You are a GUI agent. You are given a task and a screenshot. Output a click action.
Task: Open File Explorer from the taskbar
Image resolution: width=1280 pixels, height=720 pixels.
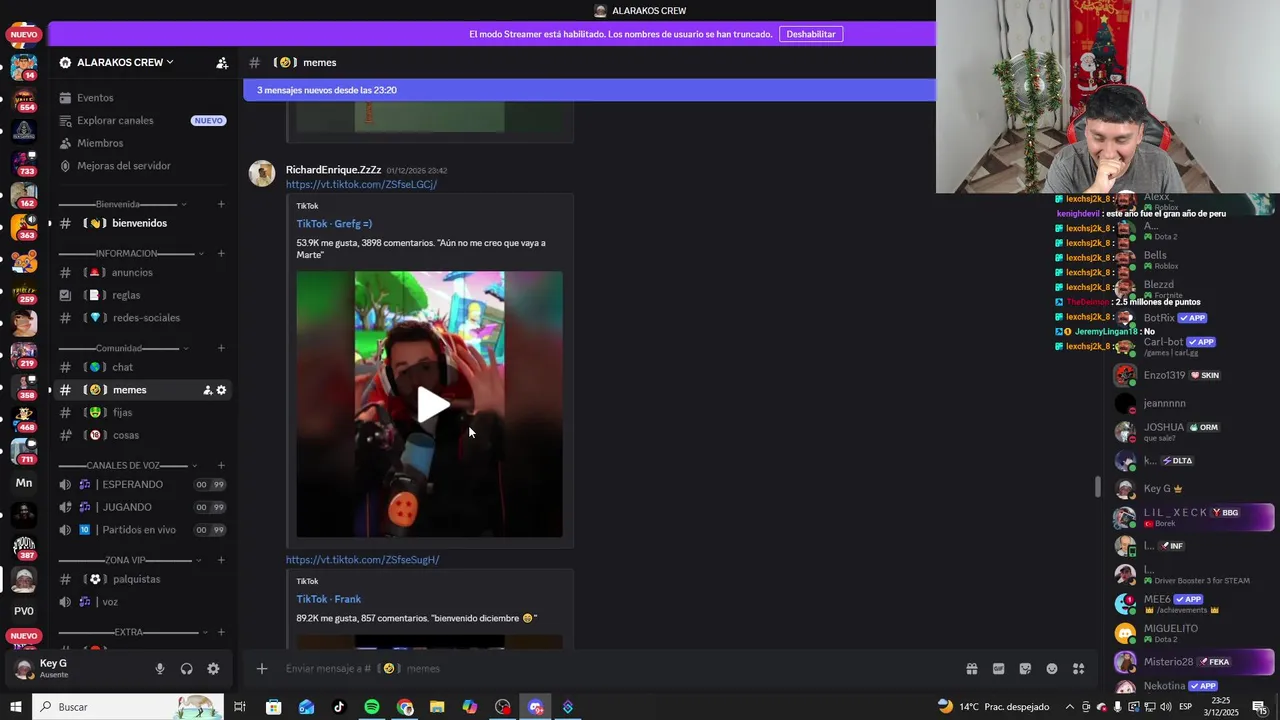pos(437,707)
